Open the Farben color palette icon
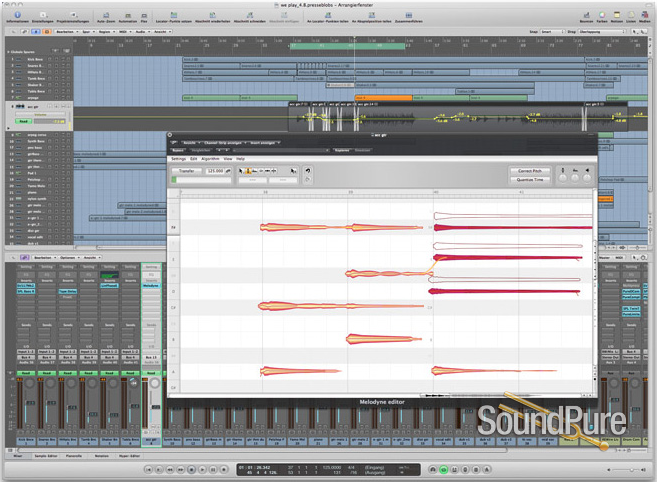This screenshot has height=482, width=657. 602,15
